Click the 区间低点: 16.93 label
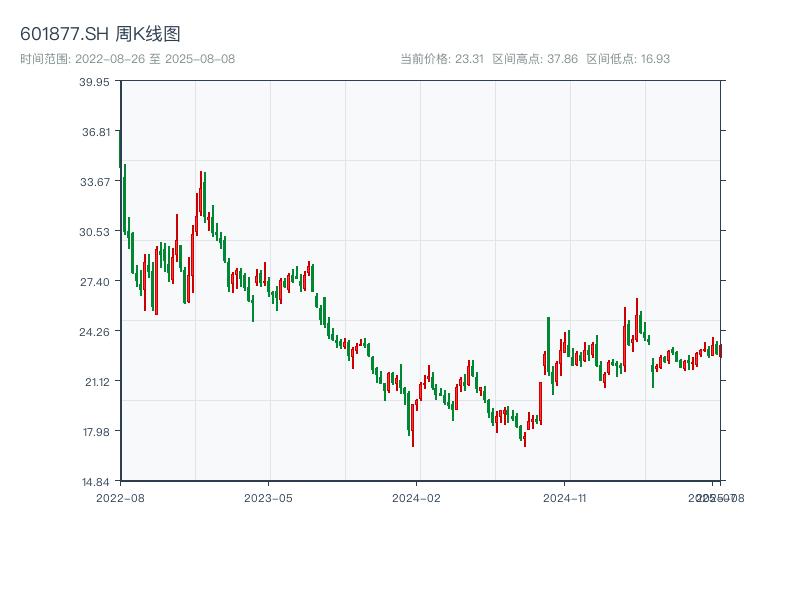 tap(627, 59)
